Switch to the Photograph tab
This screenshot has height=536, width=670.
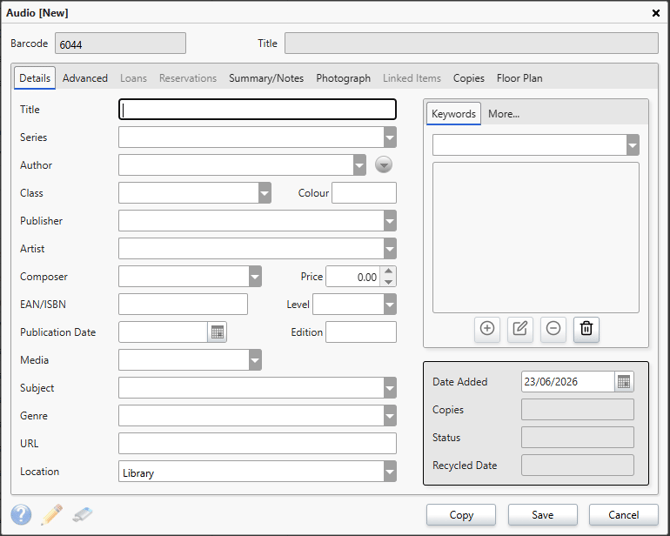point(343,78)
